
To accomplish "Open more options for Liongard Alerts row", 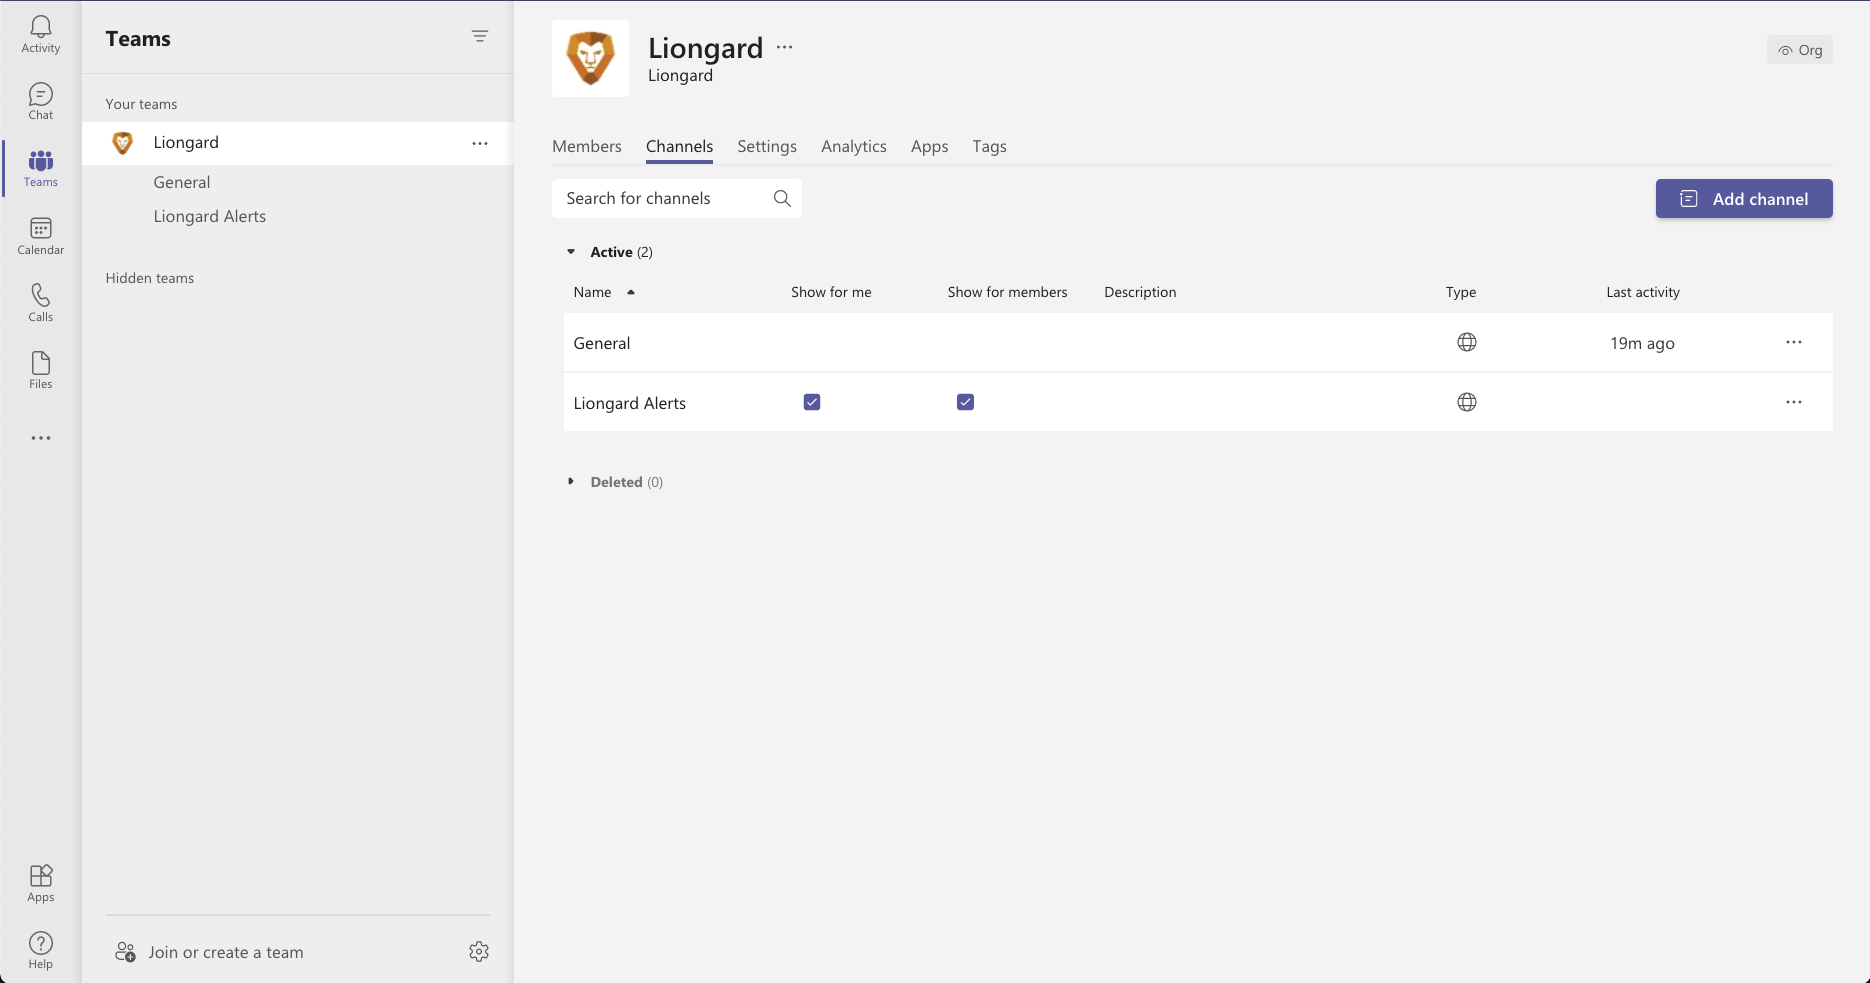I will pos(1794,402).
